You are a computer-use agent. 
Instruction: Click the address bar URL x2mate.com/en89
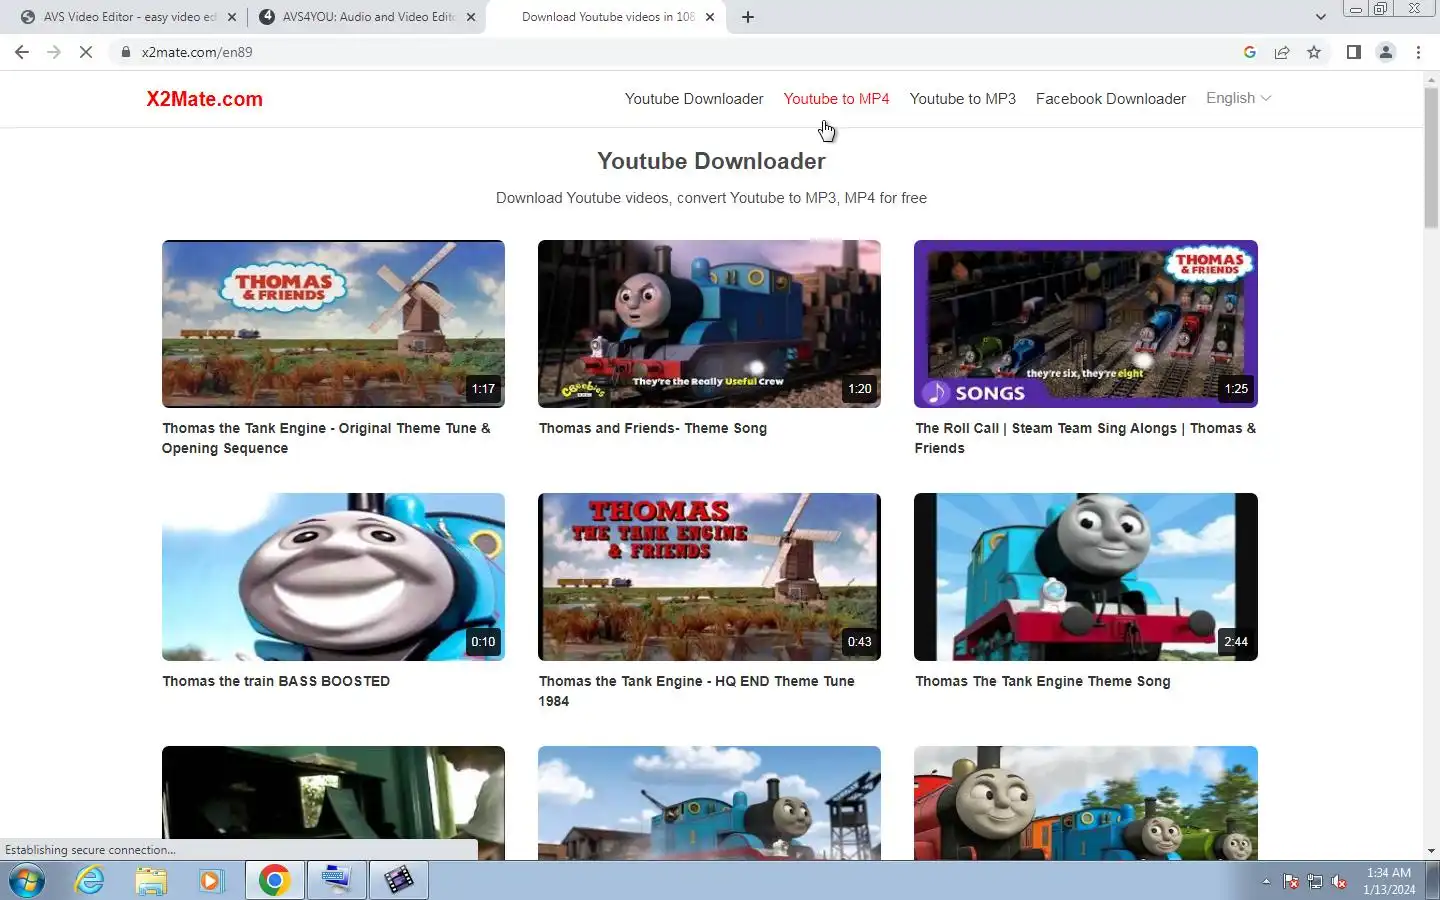[x=197, y=52]
